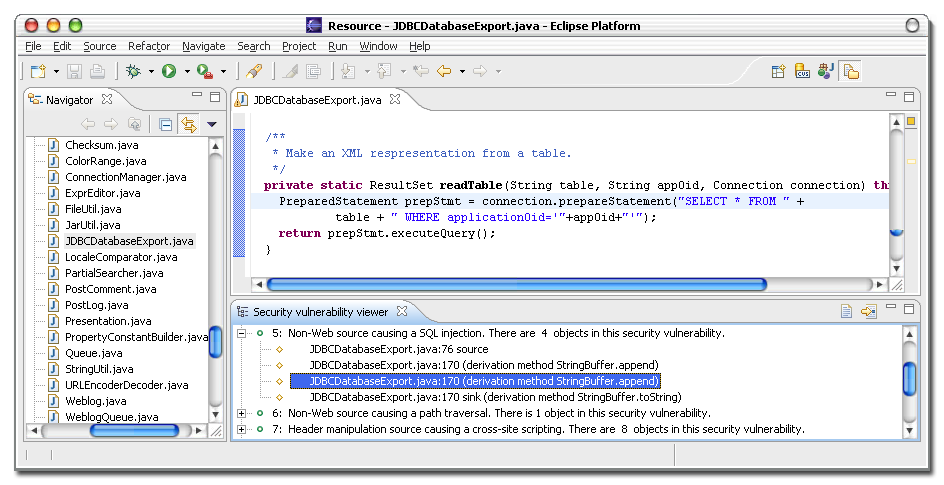Click the New wizard toolbar icon
This screenshot has height=485, width=944.
37,71
